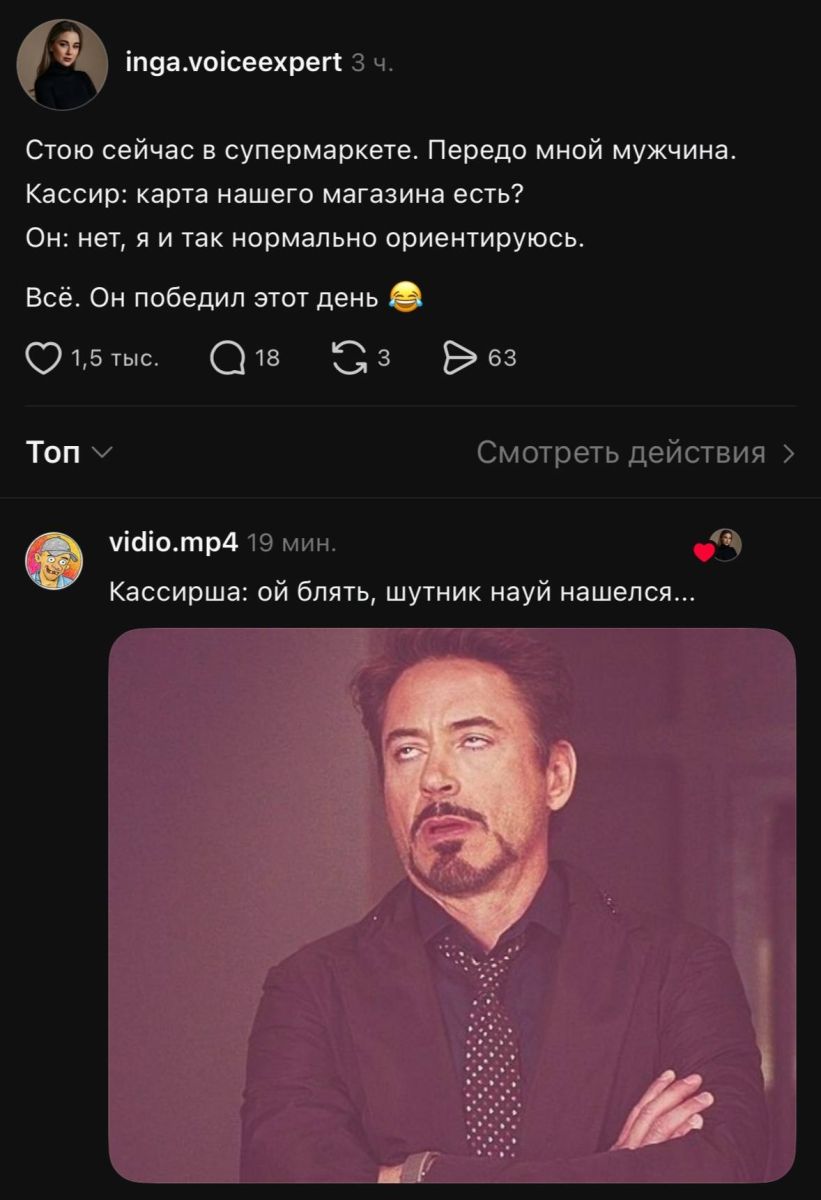
Task: Open inga.voiceexpert's profile photo
Action: [62, 65]
